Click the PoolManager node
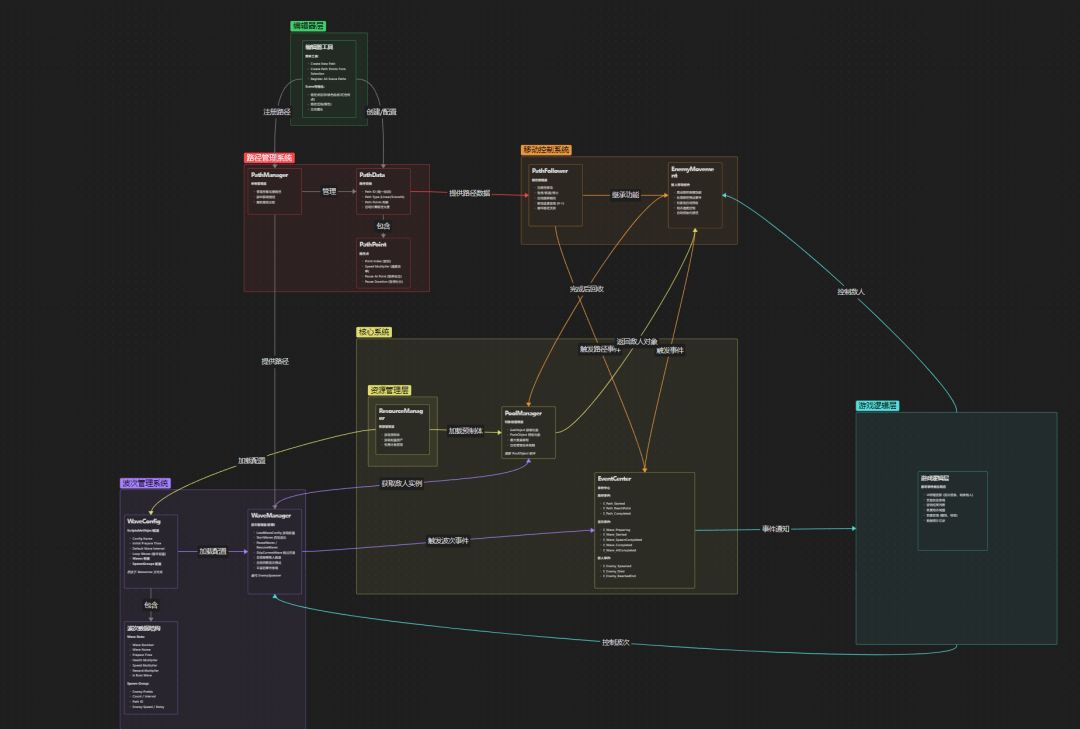The height and width of the screenshot is (729, 1080). click(x=528, y=433)
